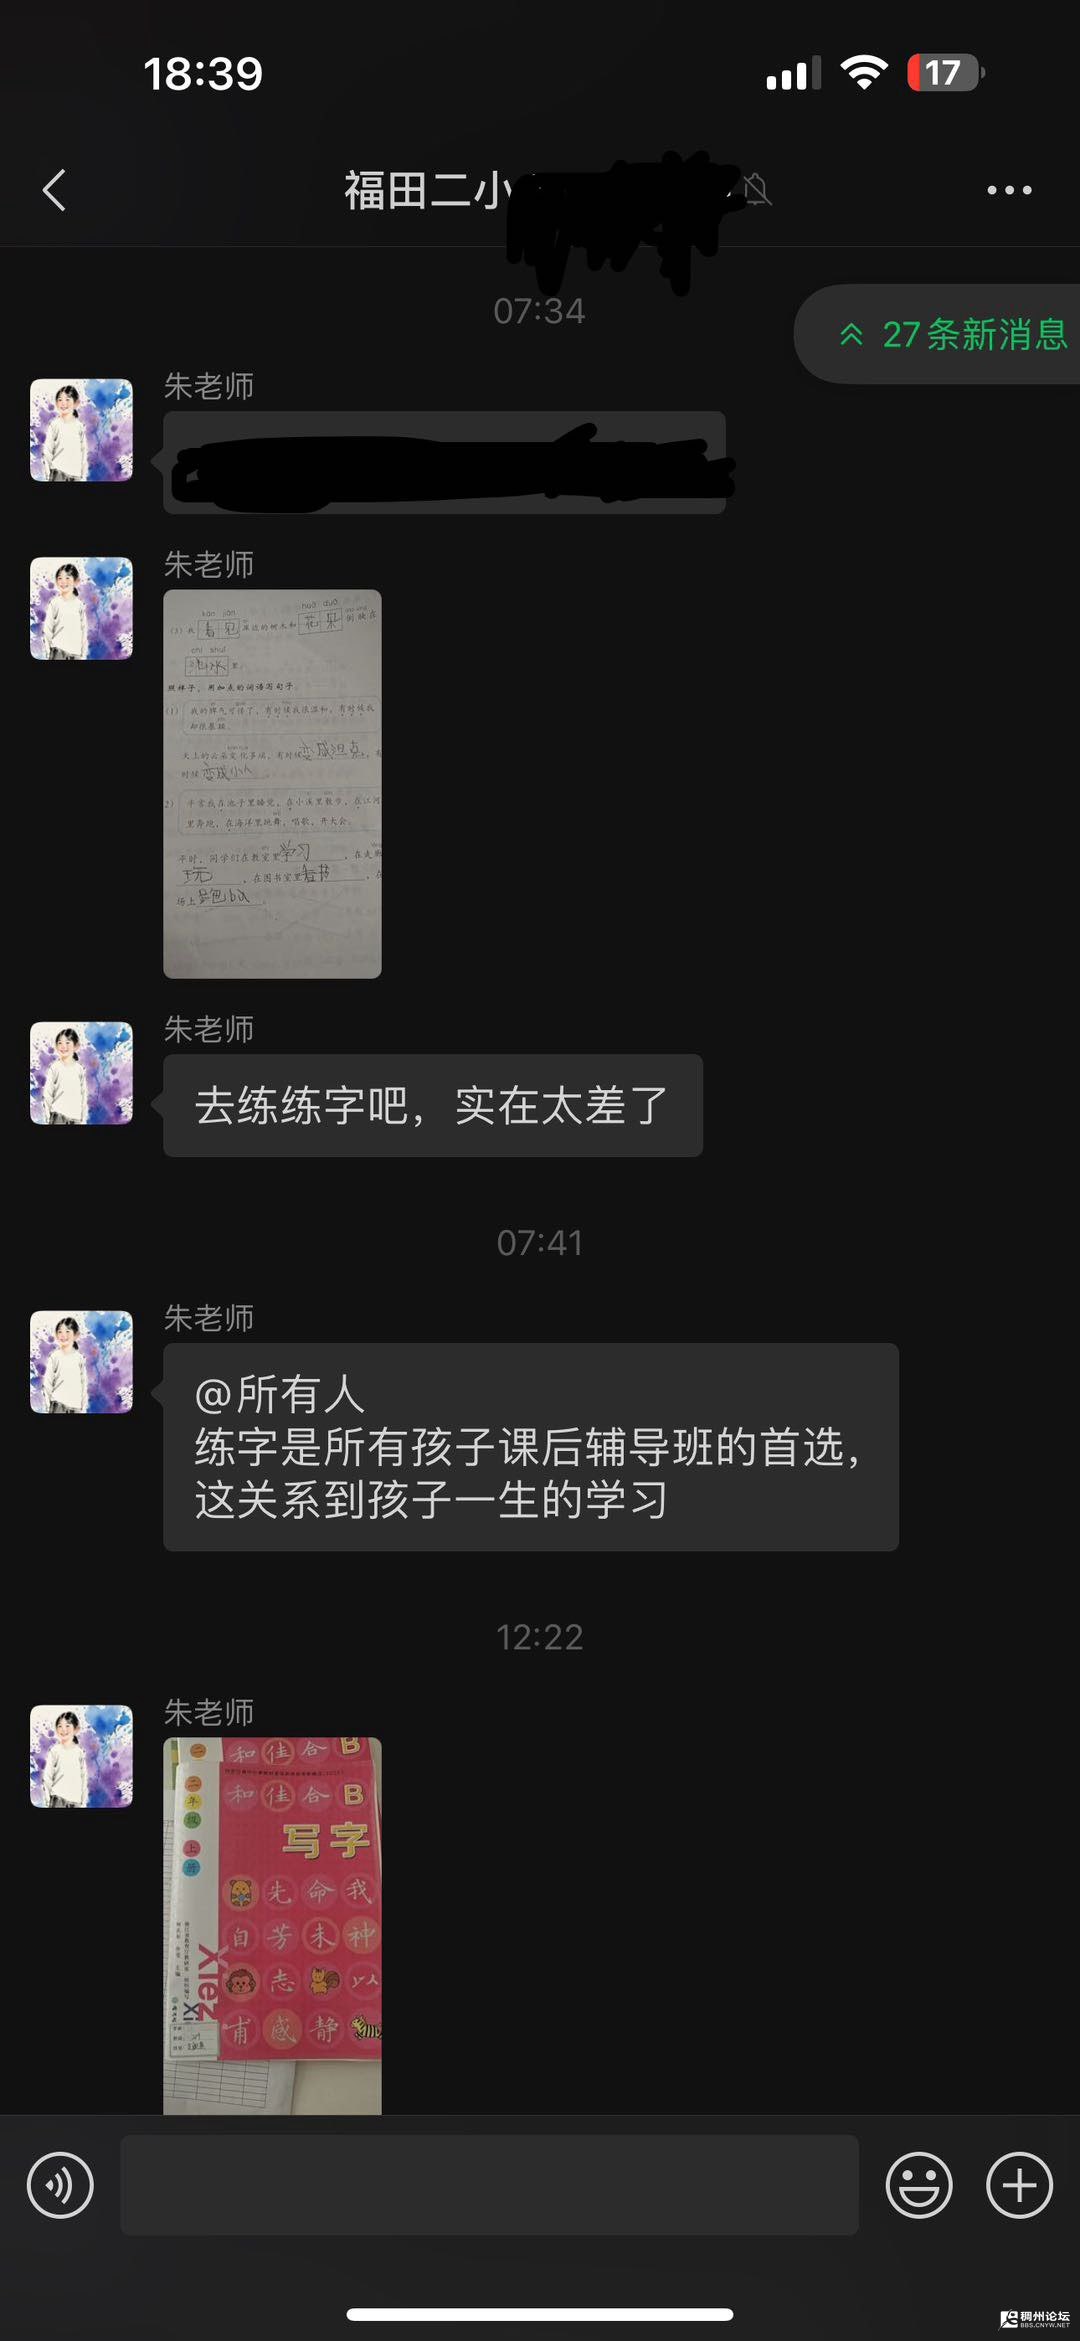The image size is (1080, 2341).
Task: Select the message 去练练字吧，实在太差了
Action: click(432, 1106)
